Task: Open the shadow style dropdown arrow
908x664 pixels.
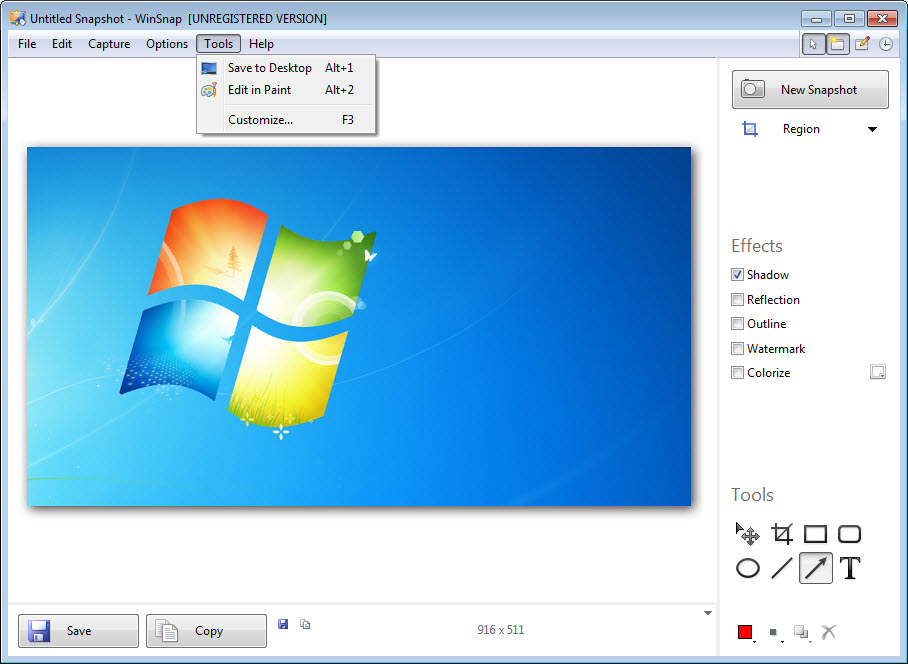Action: (x=810, y=641)
